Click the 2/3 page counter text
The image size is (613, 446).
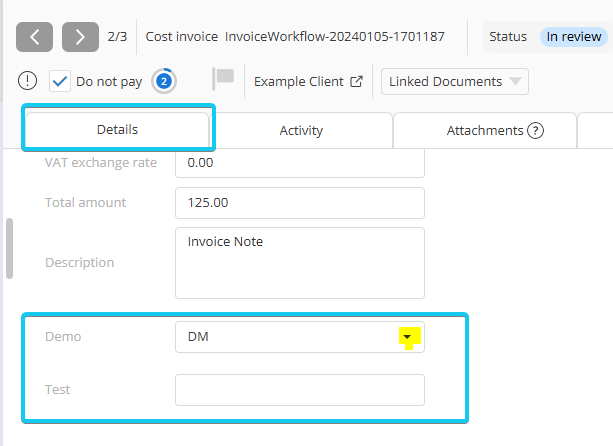(117, 36)
